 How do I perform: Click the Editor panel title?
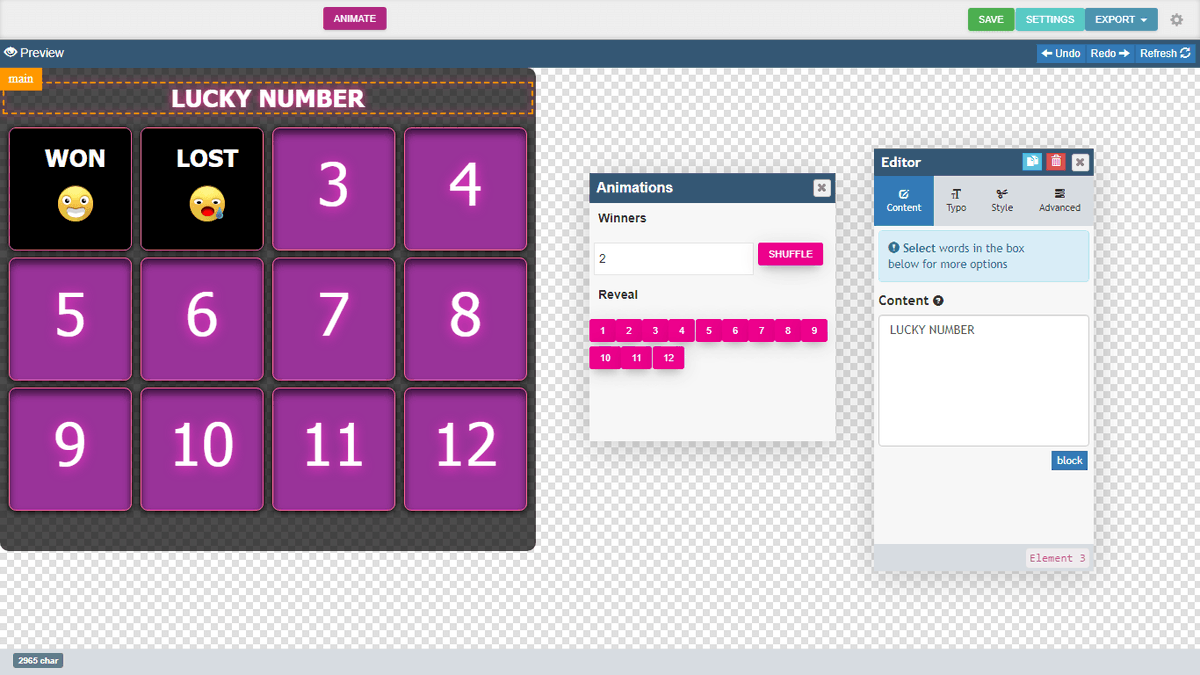coord(901,162)
